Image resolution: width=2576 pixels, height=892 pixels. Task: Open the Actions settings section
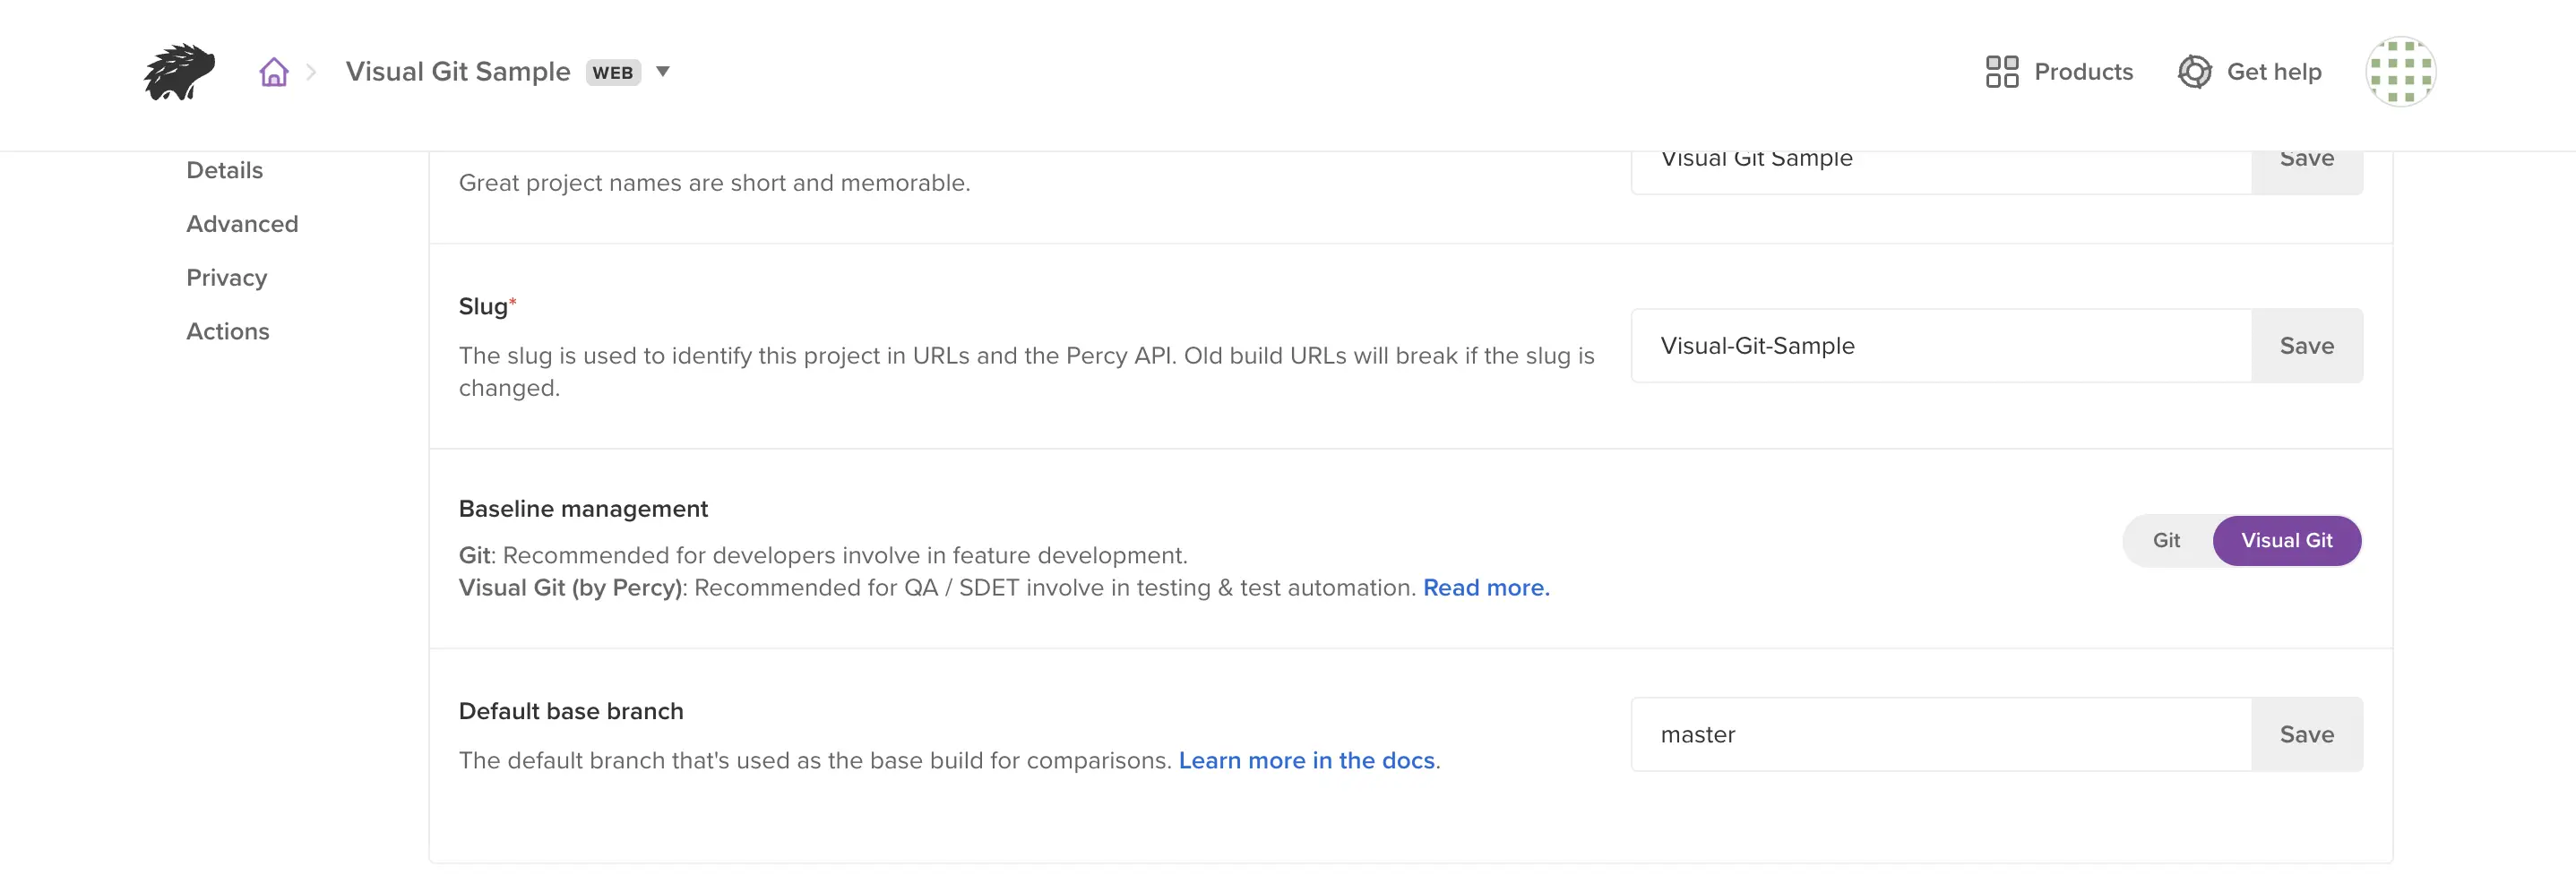tap(227, 332)
